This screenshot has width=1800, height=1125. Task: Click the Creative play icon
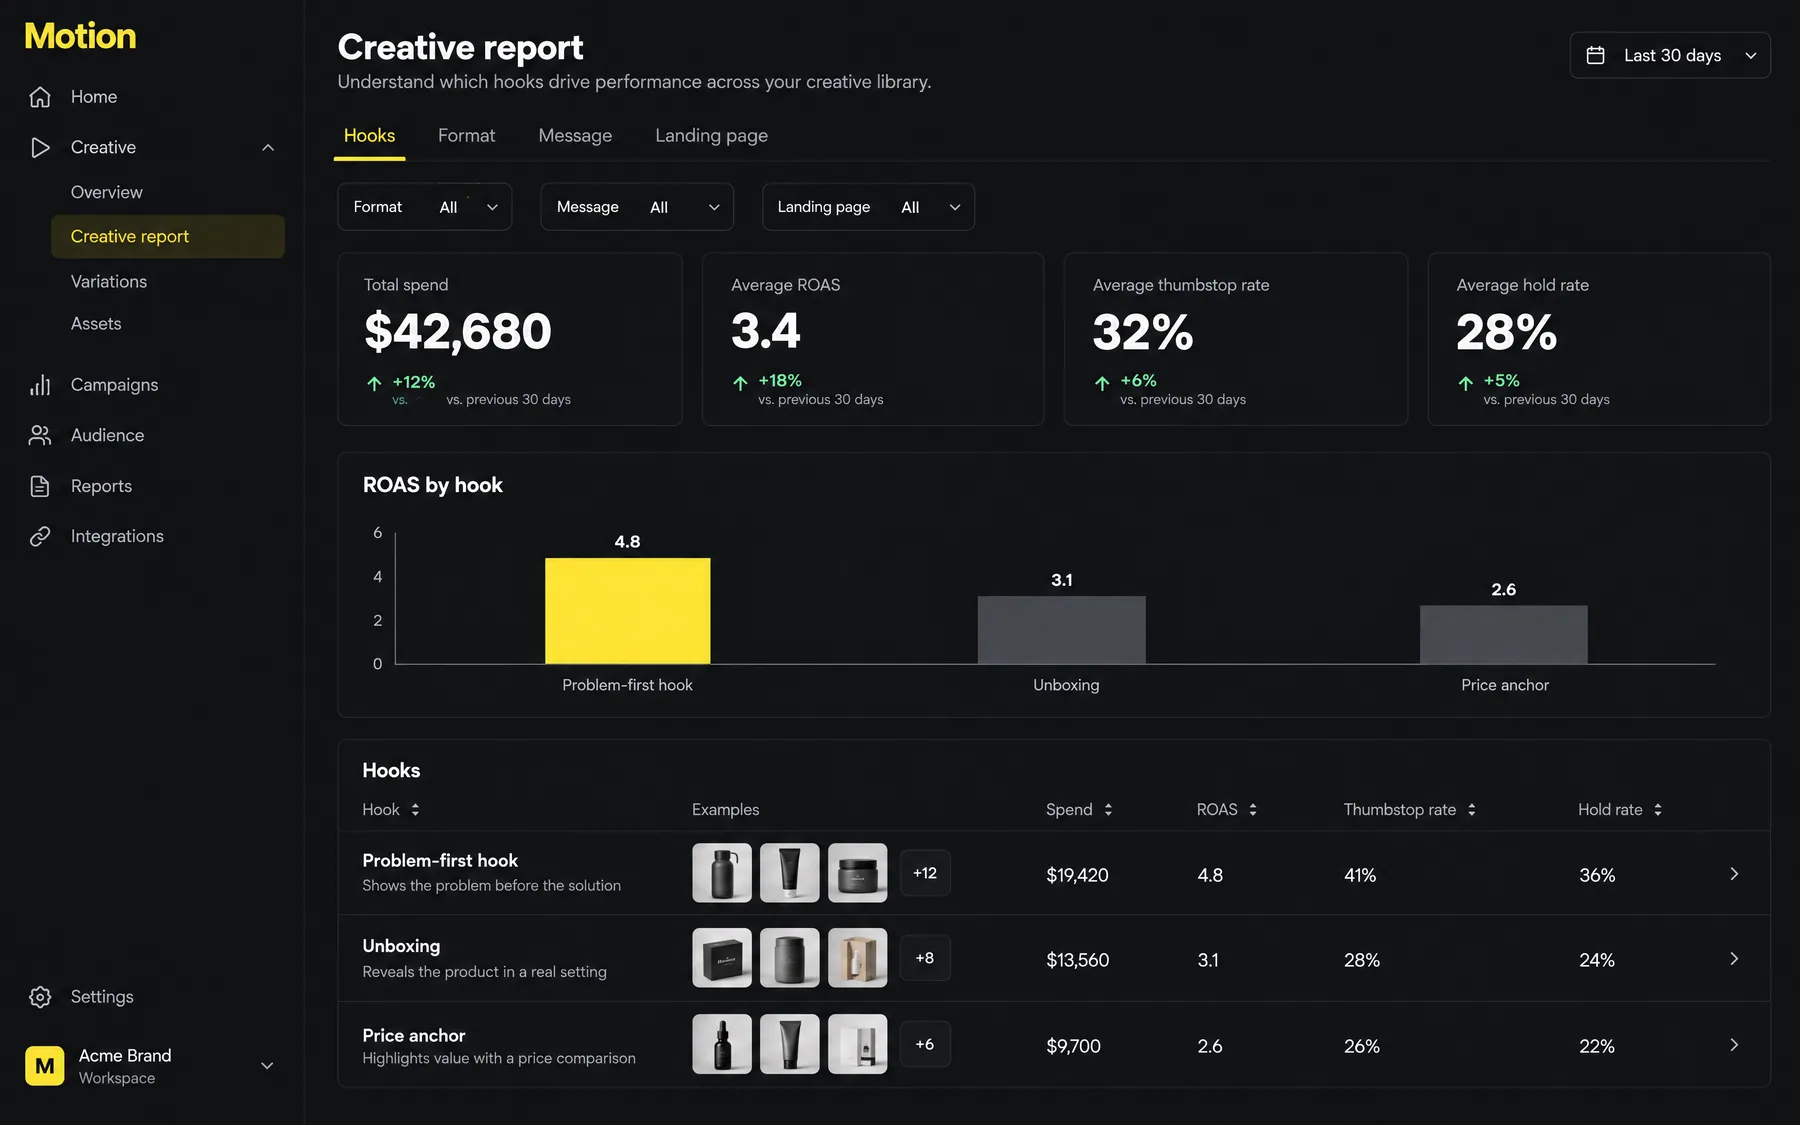pyautogui.click(x=40, y=147)
